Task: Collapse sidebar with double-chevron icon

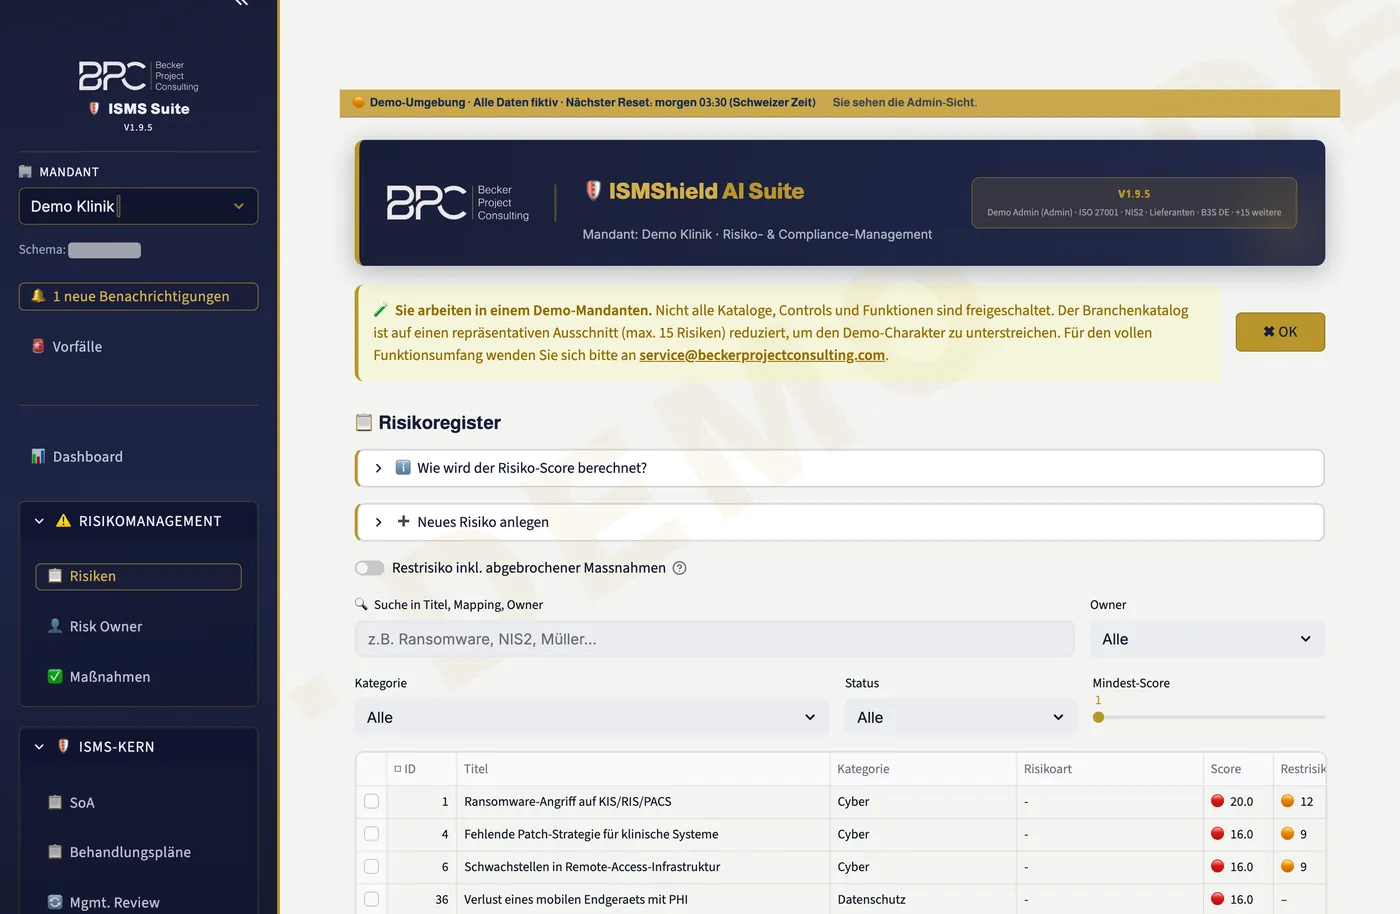Action: (241, 3)
